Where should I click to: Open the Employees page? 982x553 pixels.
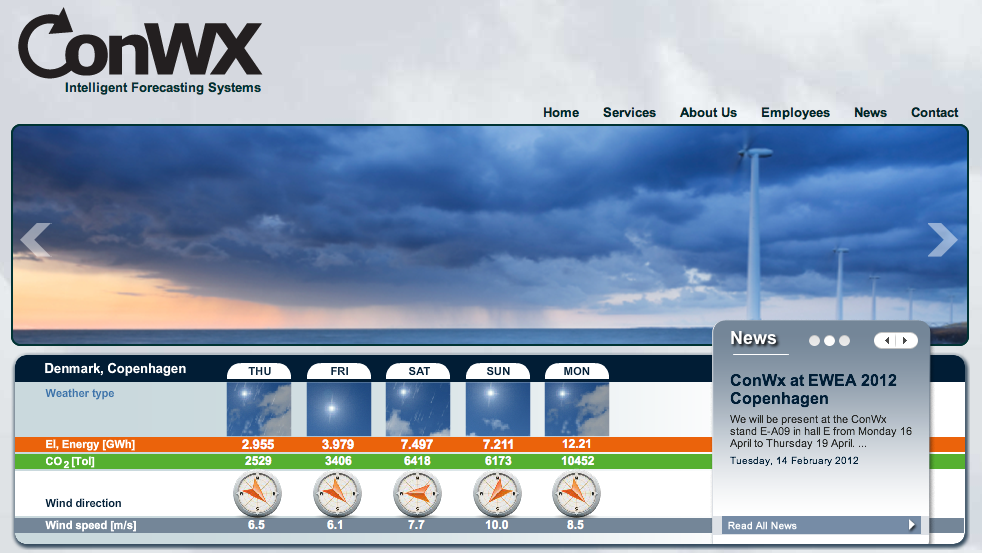795,113
